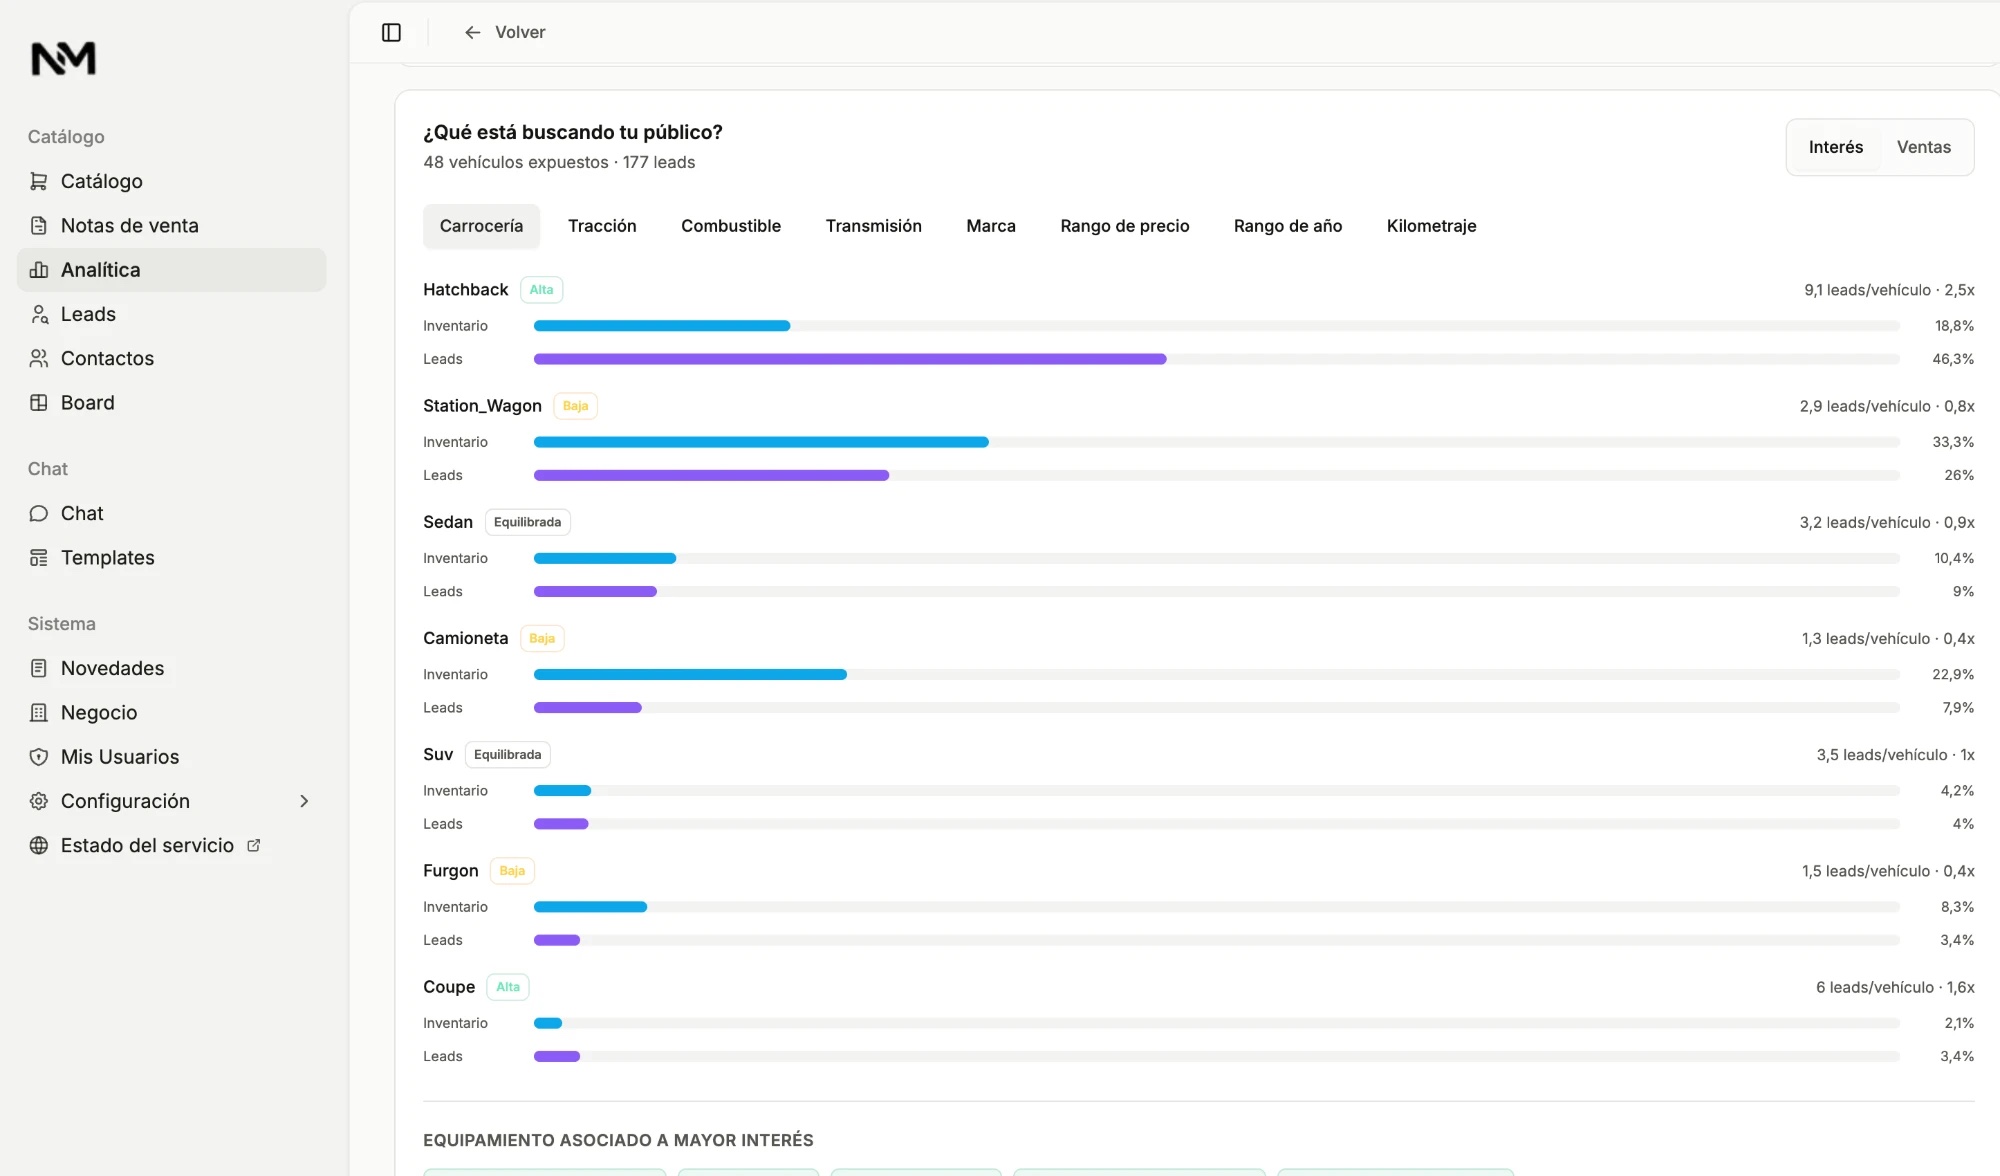Click the NM logo
Viewport: 2000px width, 1176px height.
(x=64, y=59)
